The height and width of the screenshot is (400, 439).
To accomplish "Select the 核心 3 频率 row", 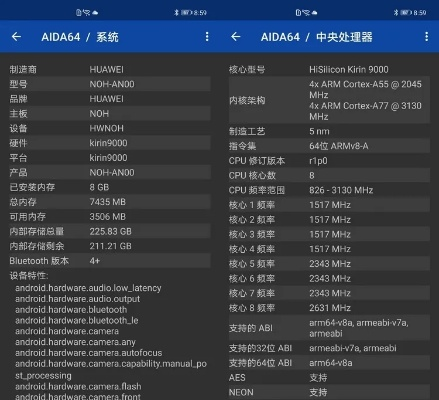I will 329,234.
